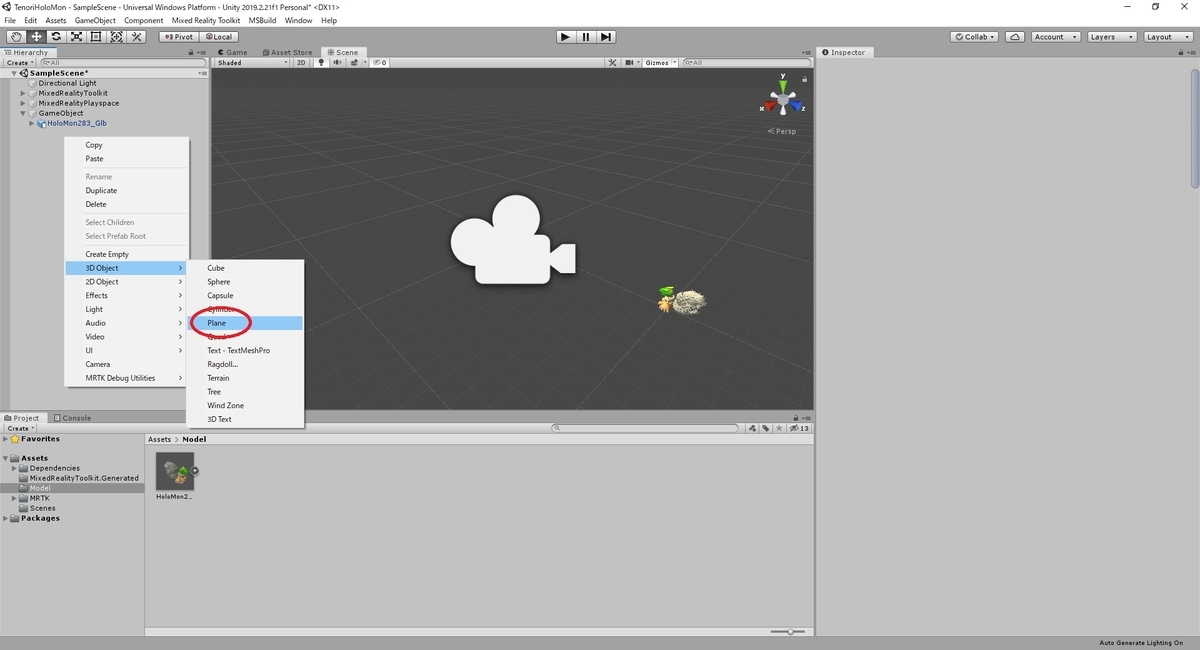Select the Rotate tool in the toolbar
1200x650 pixels.
(56, 37)
